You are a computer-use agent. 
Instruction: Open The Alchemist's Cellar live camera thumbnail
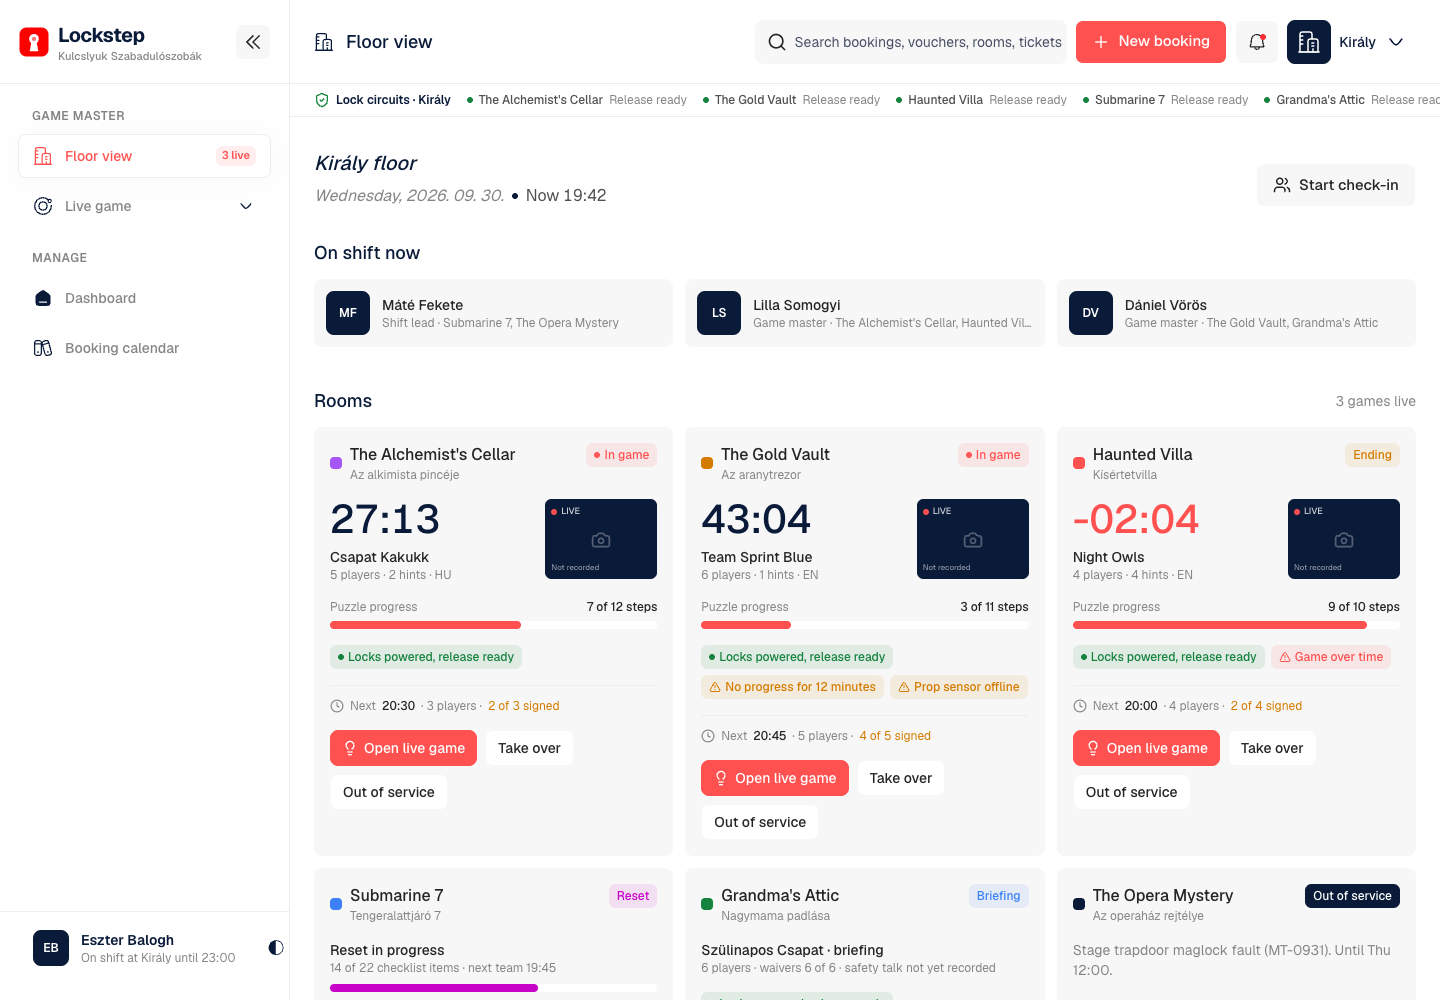pyautogui.click(x=601, y=539)
